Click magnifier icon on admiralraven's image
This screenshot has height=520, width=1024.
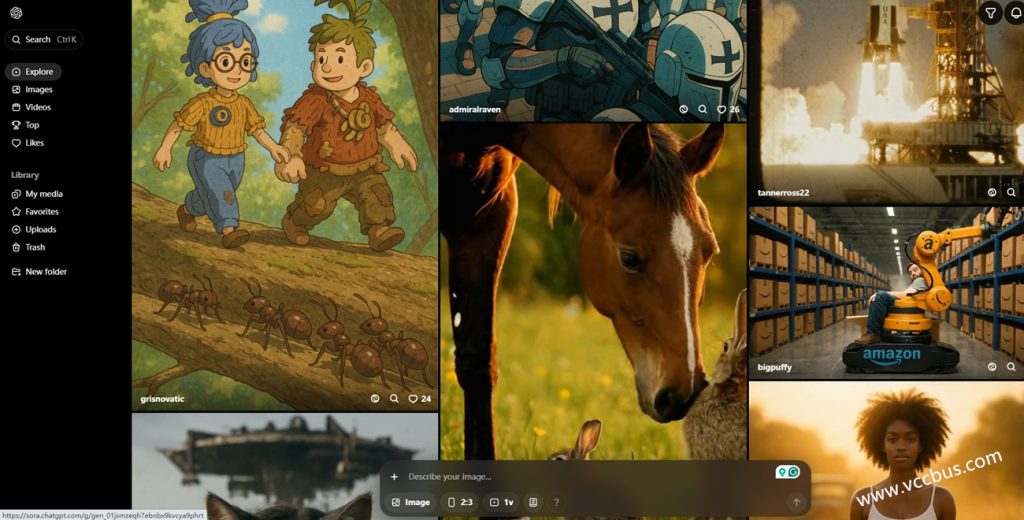[703, 109]
